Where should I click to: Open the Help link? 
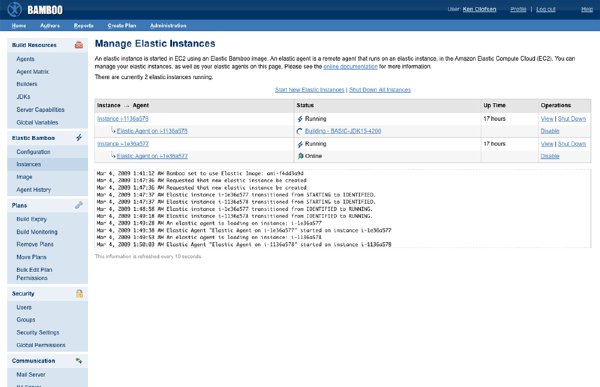[587, 9]
